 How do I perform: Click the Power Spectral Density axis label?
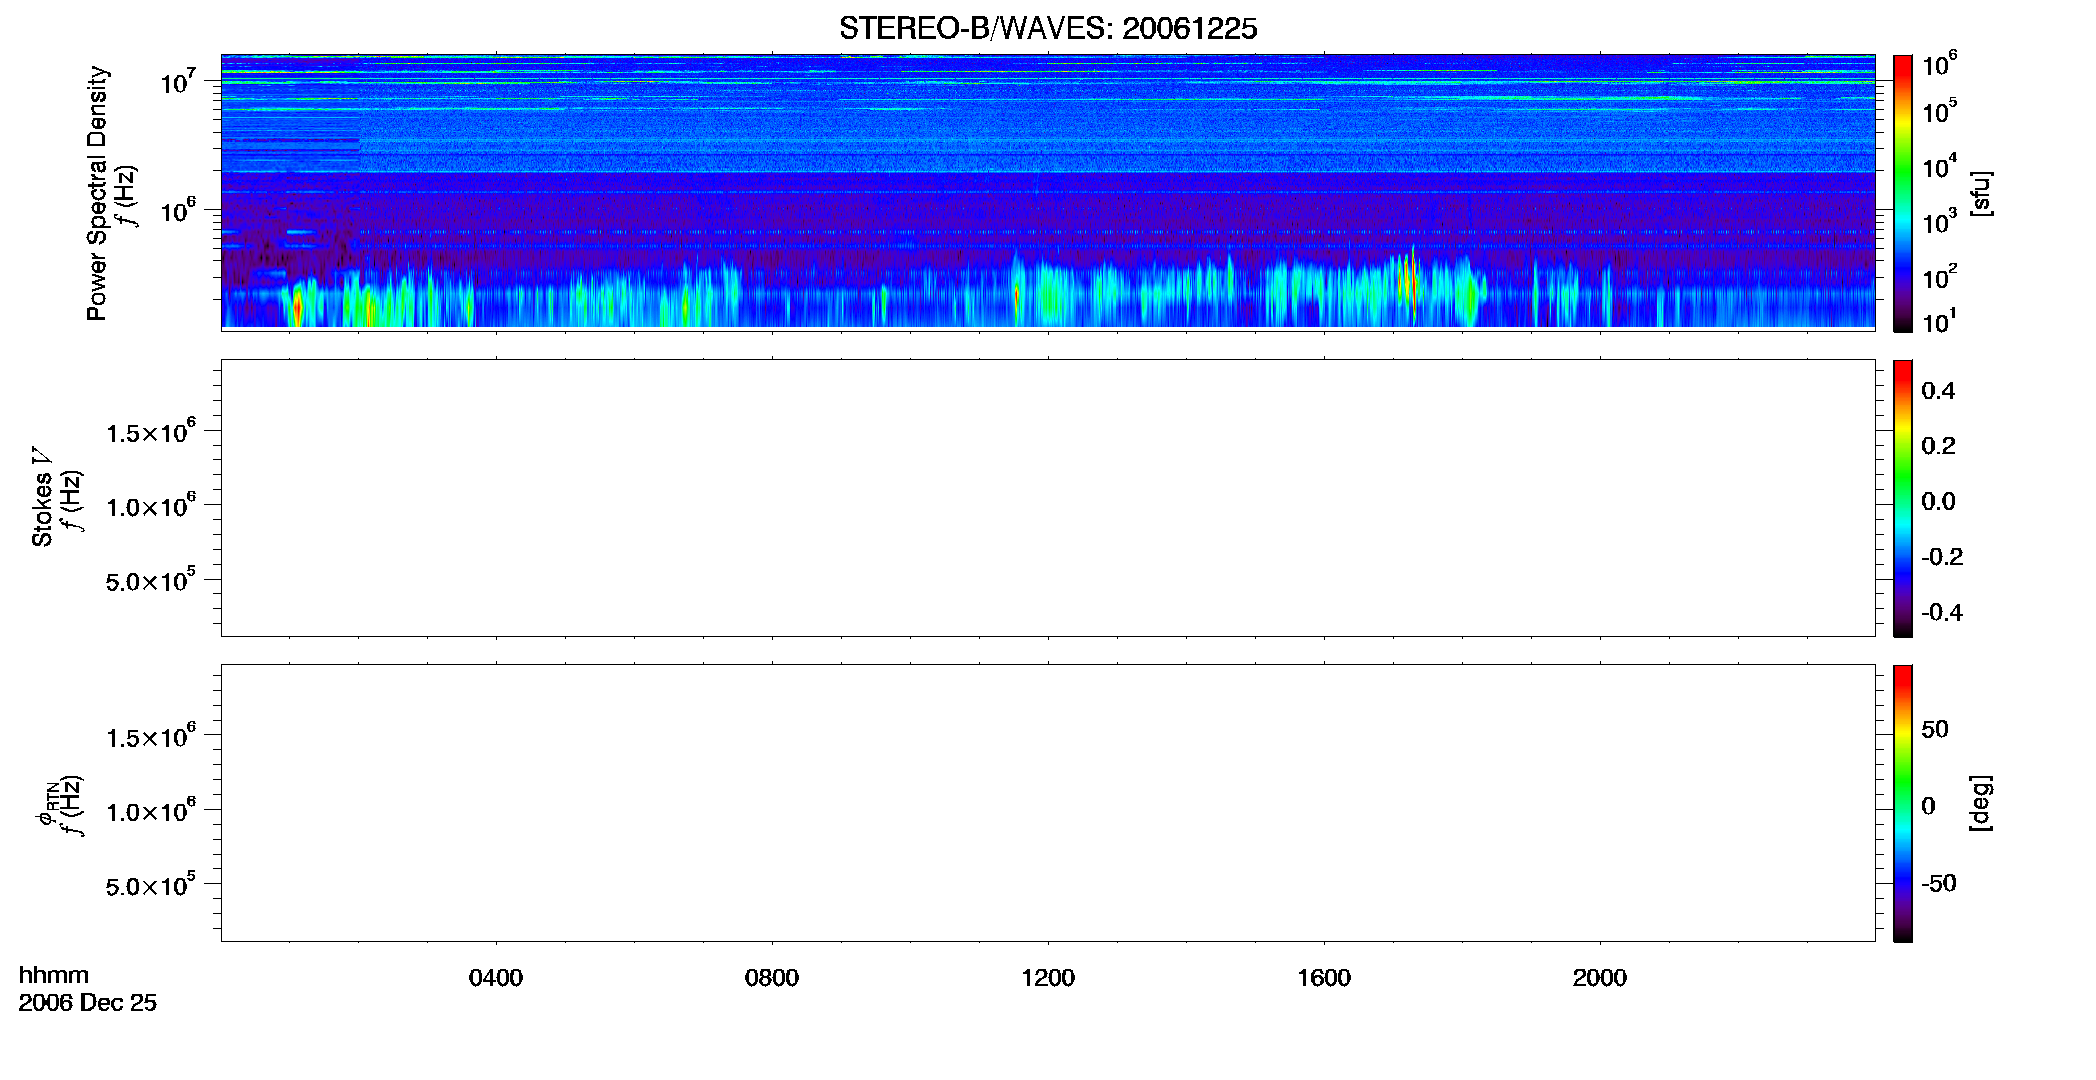(x=96, y=193)
